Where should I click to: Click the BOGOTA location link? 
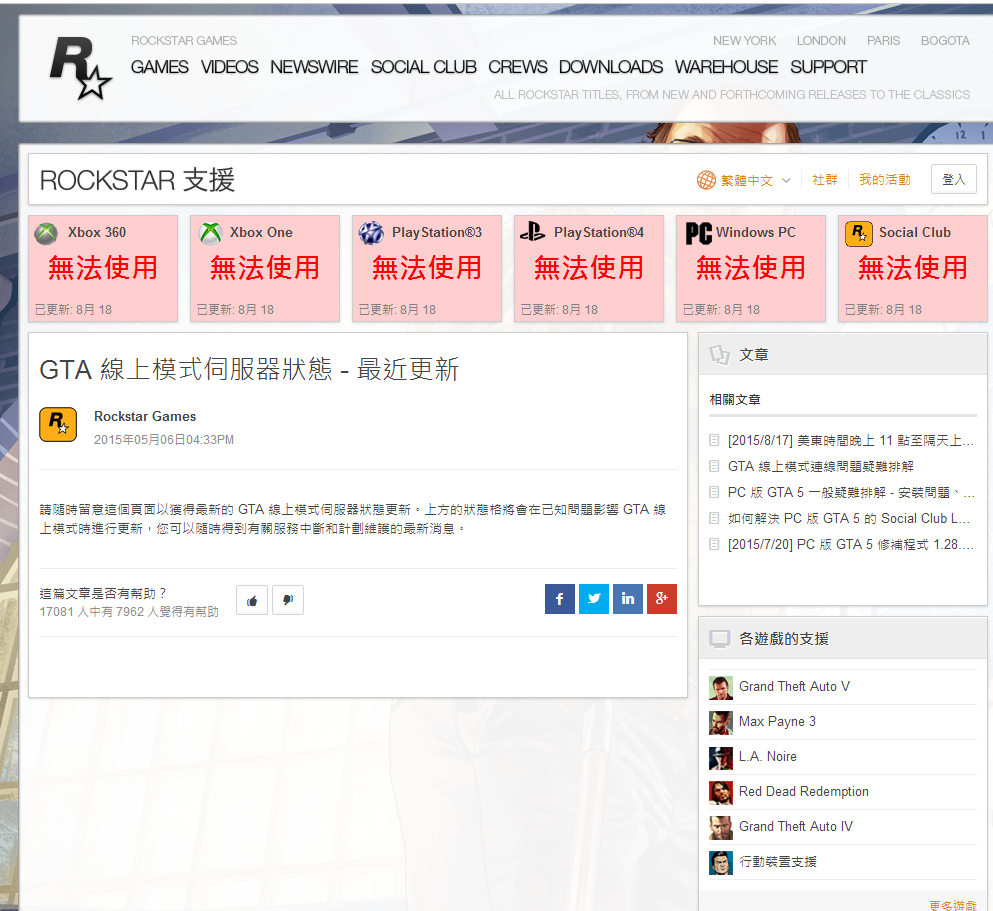(945, 41)
